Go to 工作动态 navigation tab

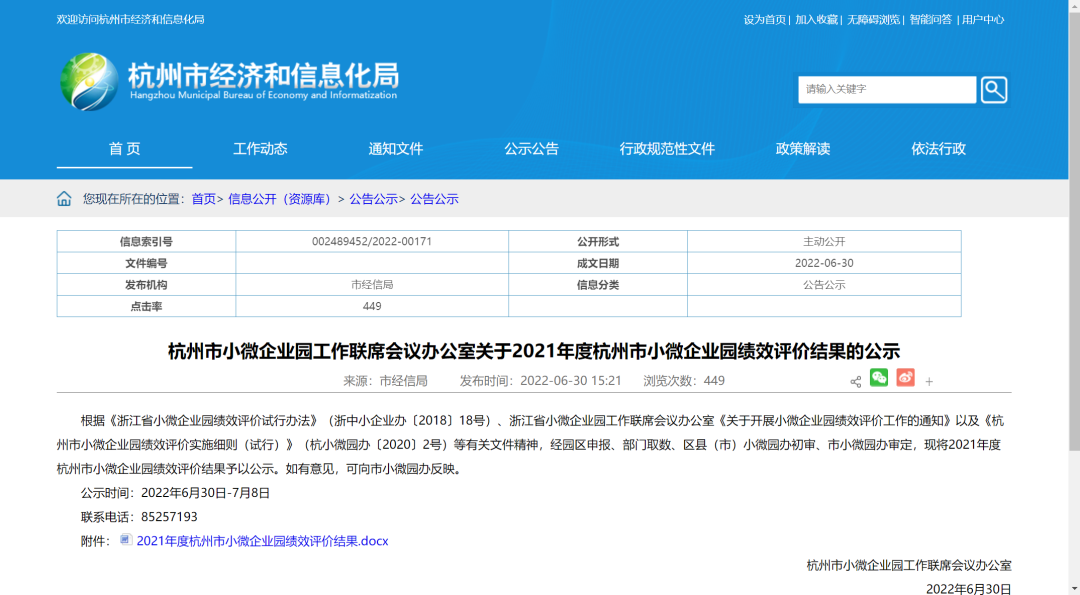point(260,149)
